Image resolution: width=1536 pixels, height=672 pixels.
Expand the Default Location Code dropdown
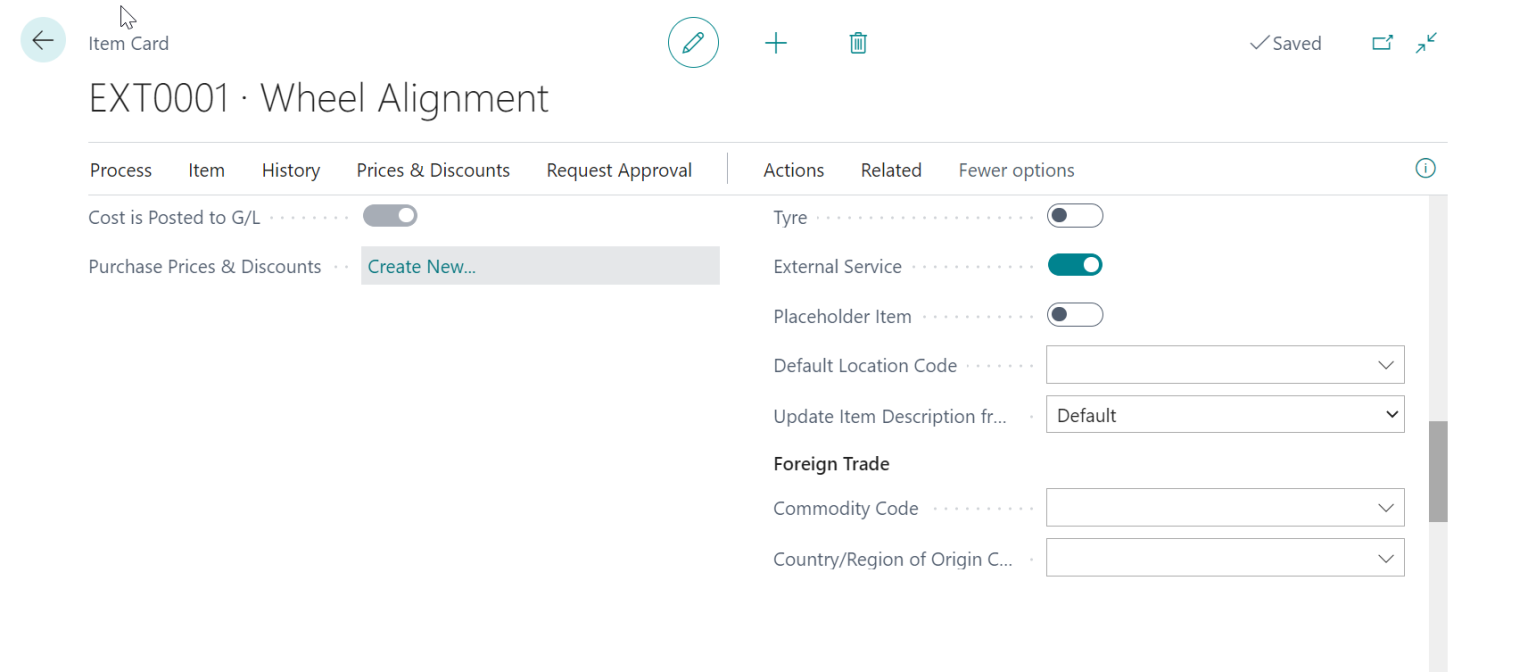coord(1385,365)
